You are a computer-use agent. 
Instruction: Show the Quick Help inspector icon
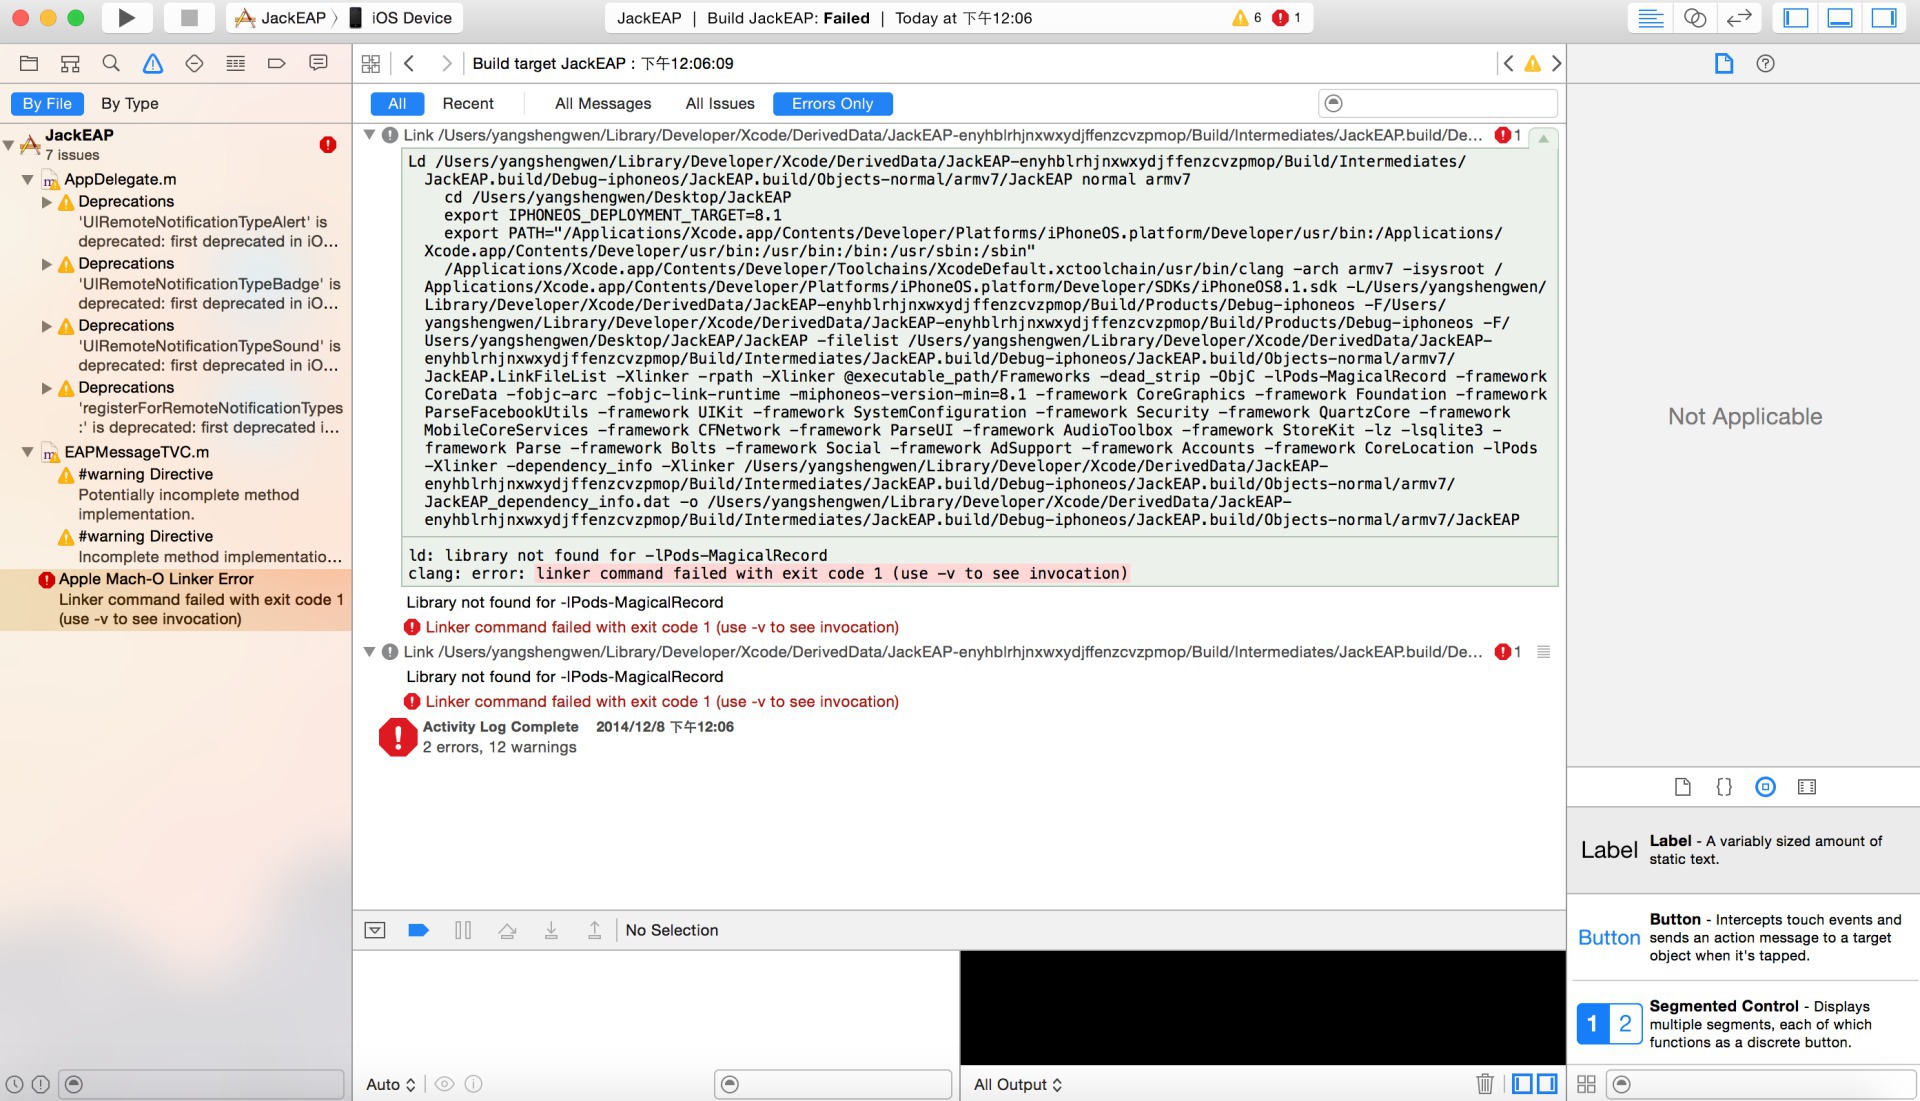pyautogui.click(x=1766, y=63)
